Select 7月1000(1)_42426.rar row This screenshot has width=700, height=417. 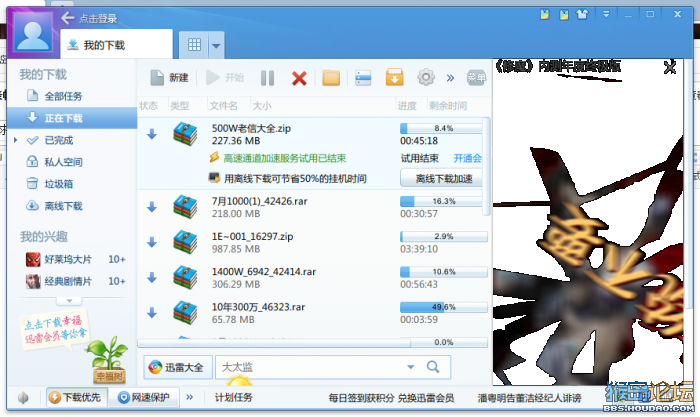pyautogui.click(x=312, y=207)
